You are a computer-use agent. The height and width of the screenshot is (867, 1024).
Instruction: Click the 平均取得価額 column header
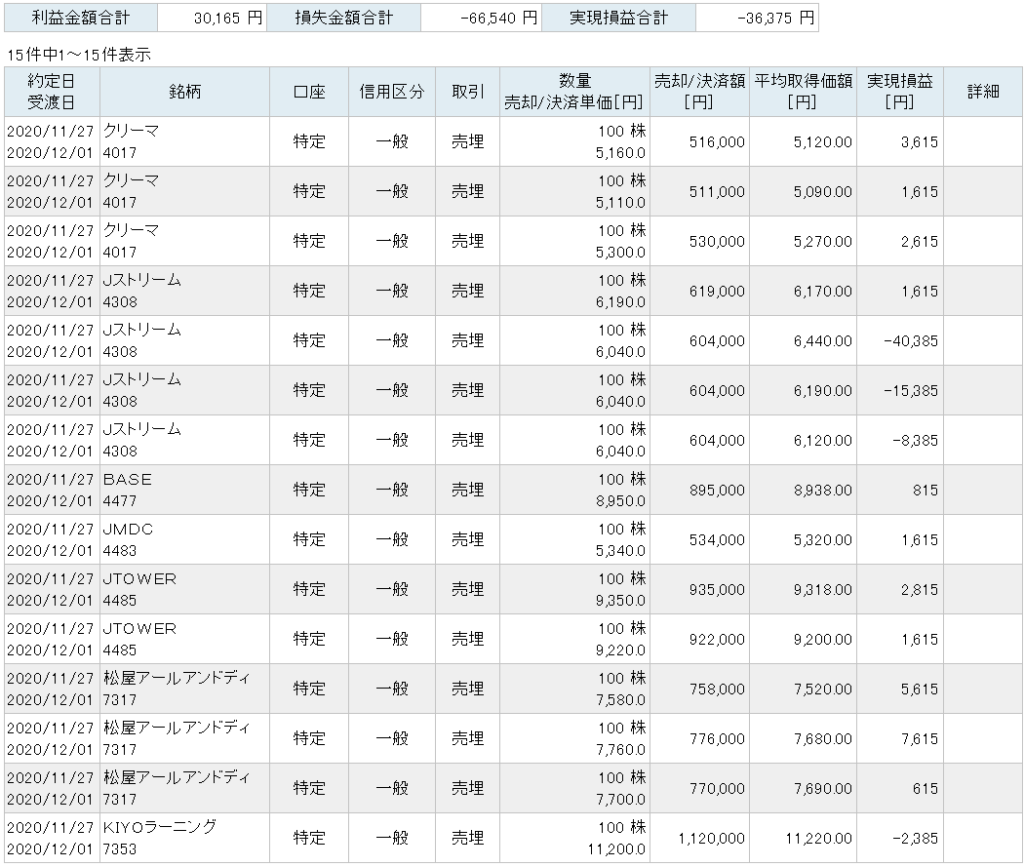click(x=803, y=91)
